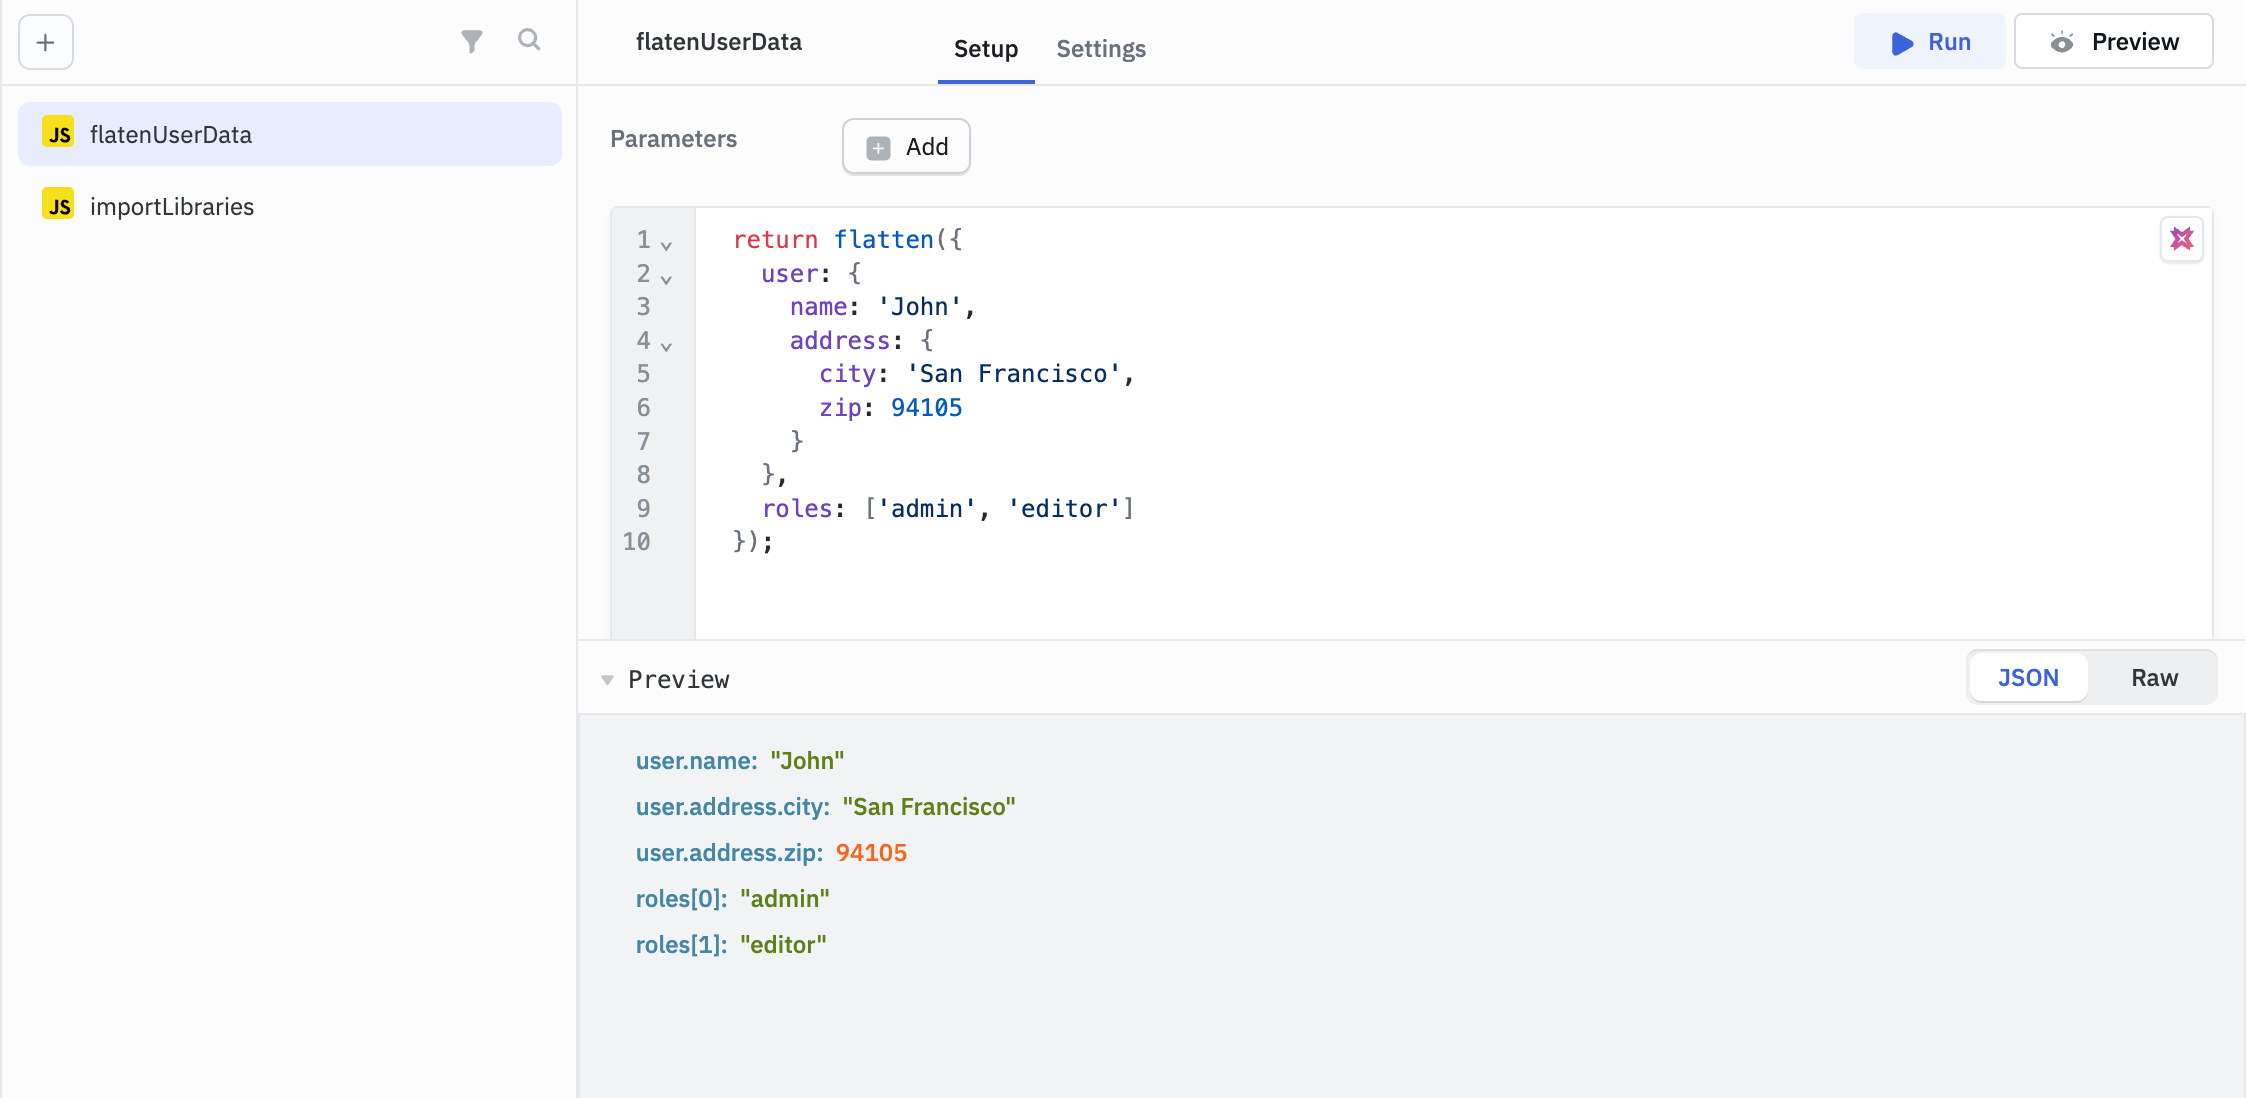
Task: Click line 6 zip value in code editor
Action: [x=926, y=407]
